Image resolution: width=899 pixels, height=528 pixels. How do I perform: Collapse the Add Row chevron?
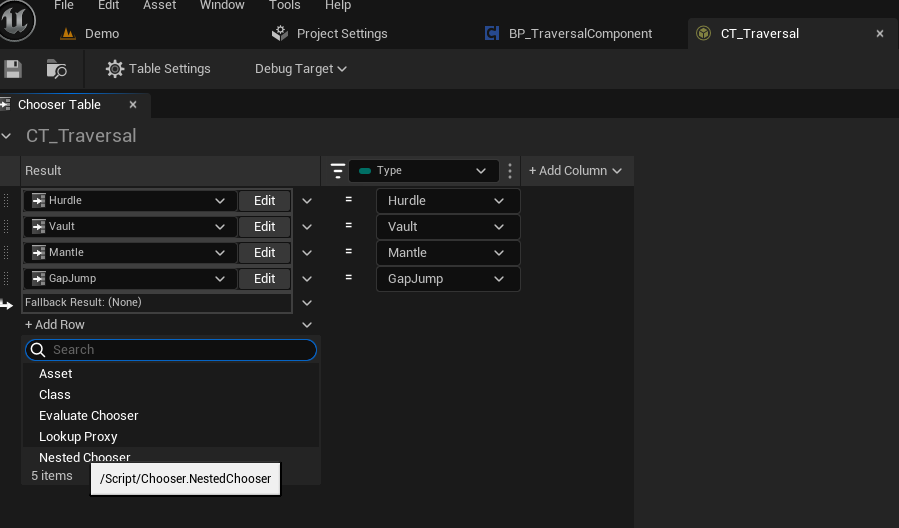coord(307,325)
